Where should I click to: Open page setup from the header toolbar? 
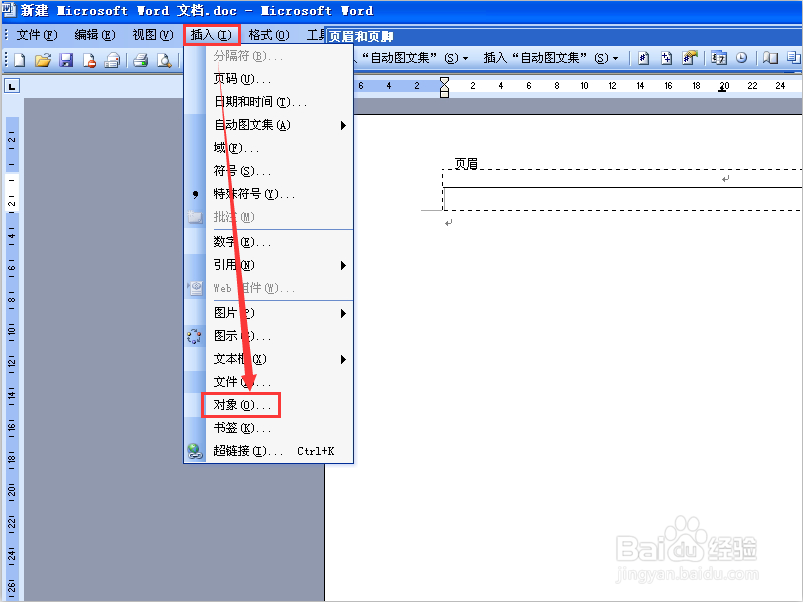coord(769,58)
